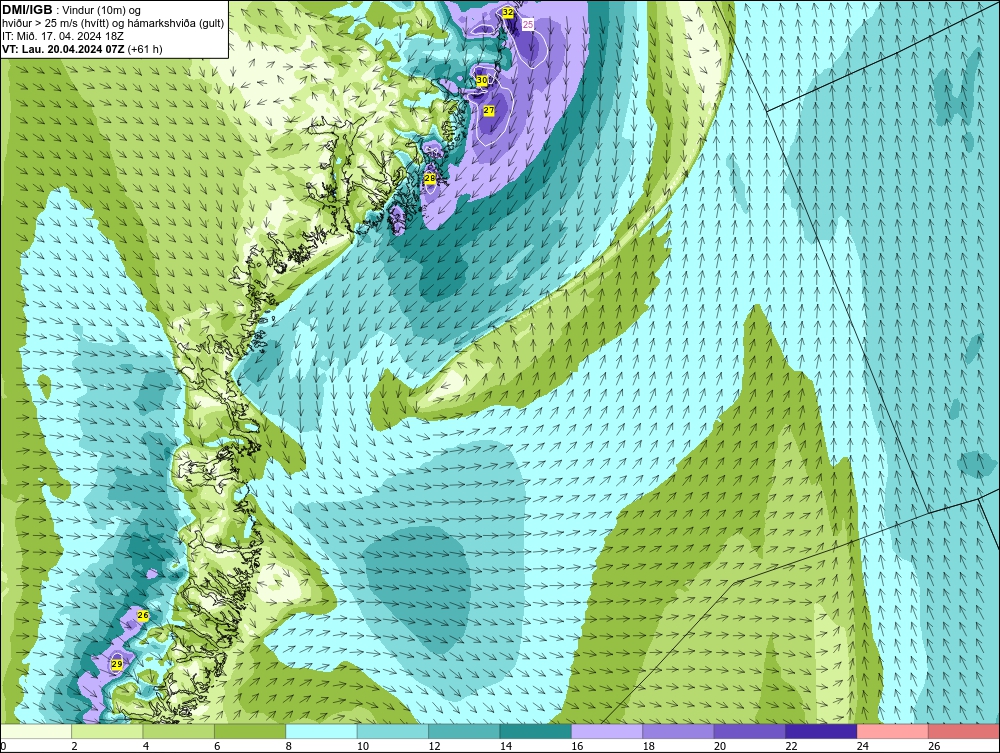Click the legend scale number 12
Viewport: 1000px width, 753px height.
pyautogui.click(x=434, y=746)
